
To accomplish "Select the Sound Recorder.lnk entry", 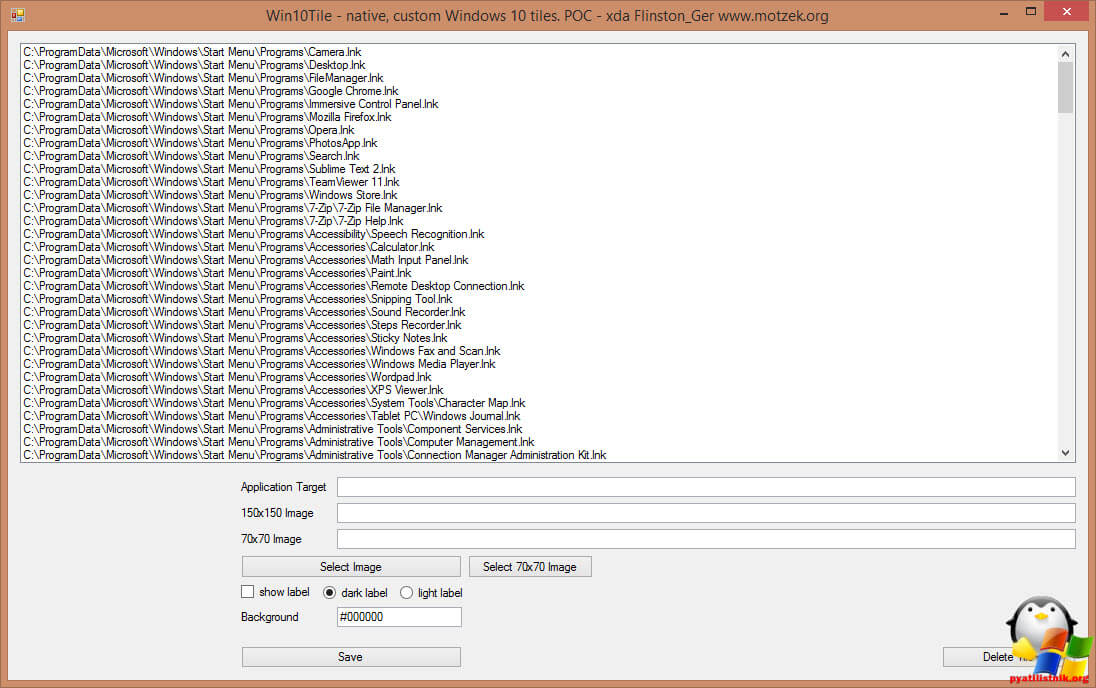I will [x=244, y=312].
